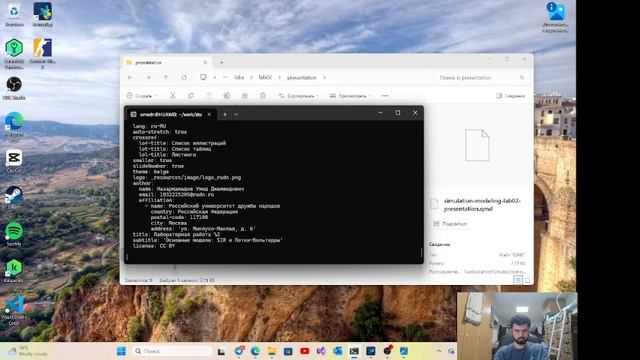Click the file preview thumbnail in details pane
The height and width of the screenshot is (360, 640).
pyautogui.click(x=477, y=145)
